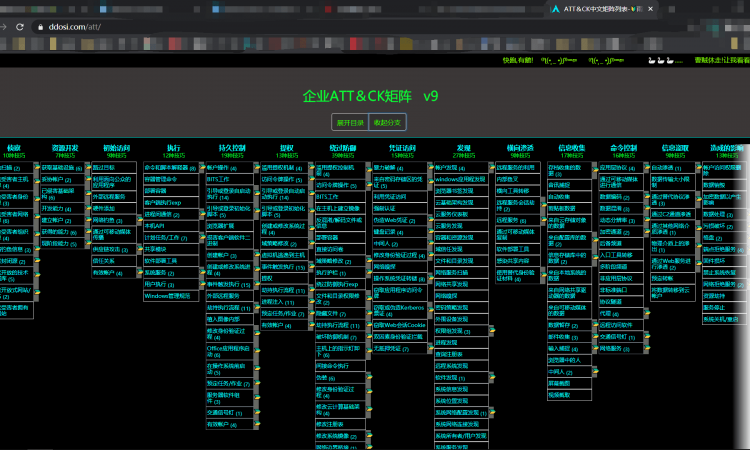Click the 共享模块 technique box
Image resolution: width=750 pixels, height=450 pixels.
(x=171, y=250)
